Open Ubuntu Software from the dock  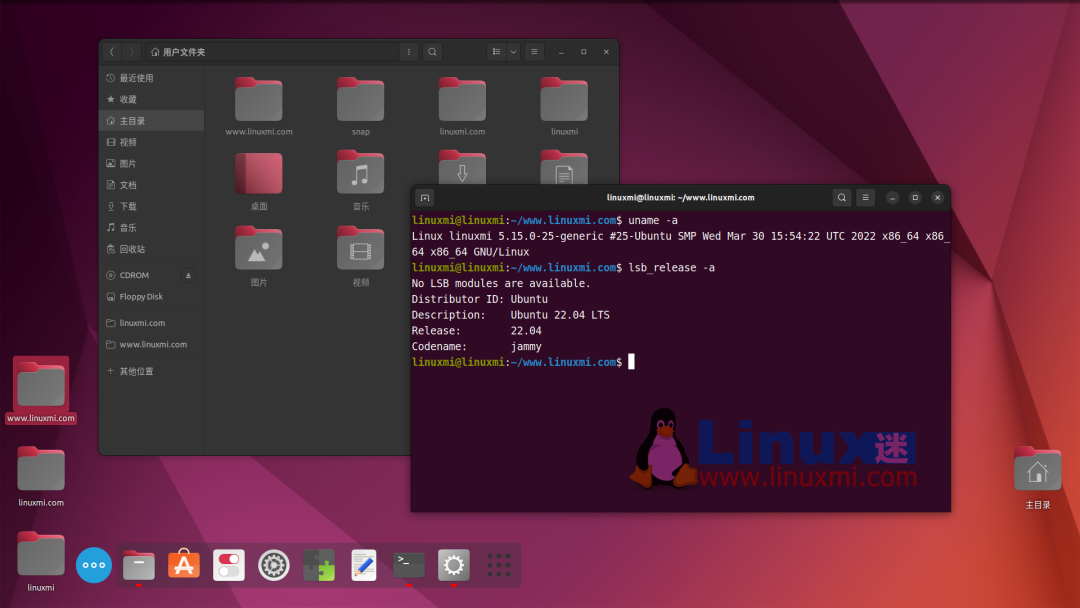[x=184, y=565]
